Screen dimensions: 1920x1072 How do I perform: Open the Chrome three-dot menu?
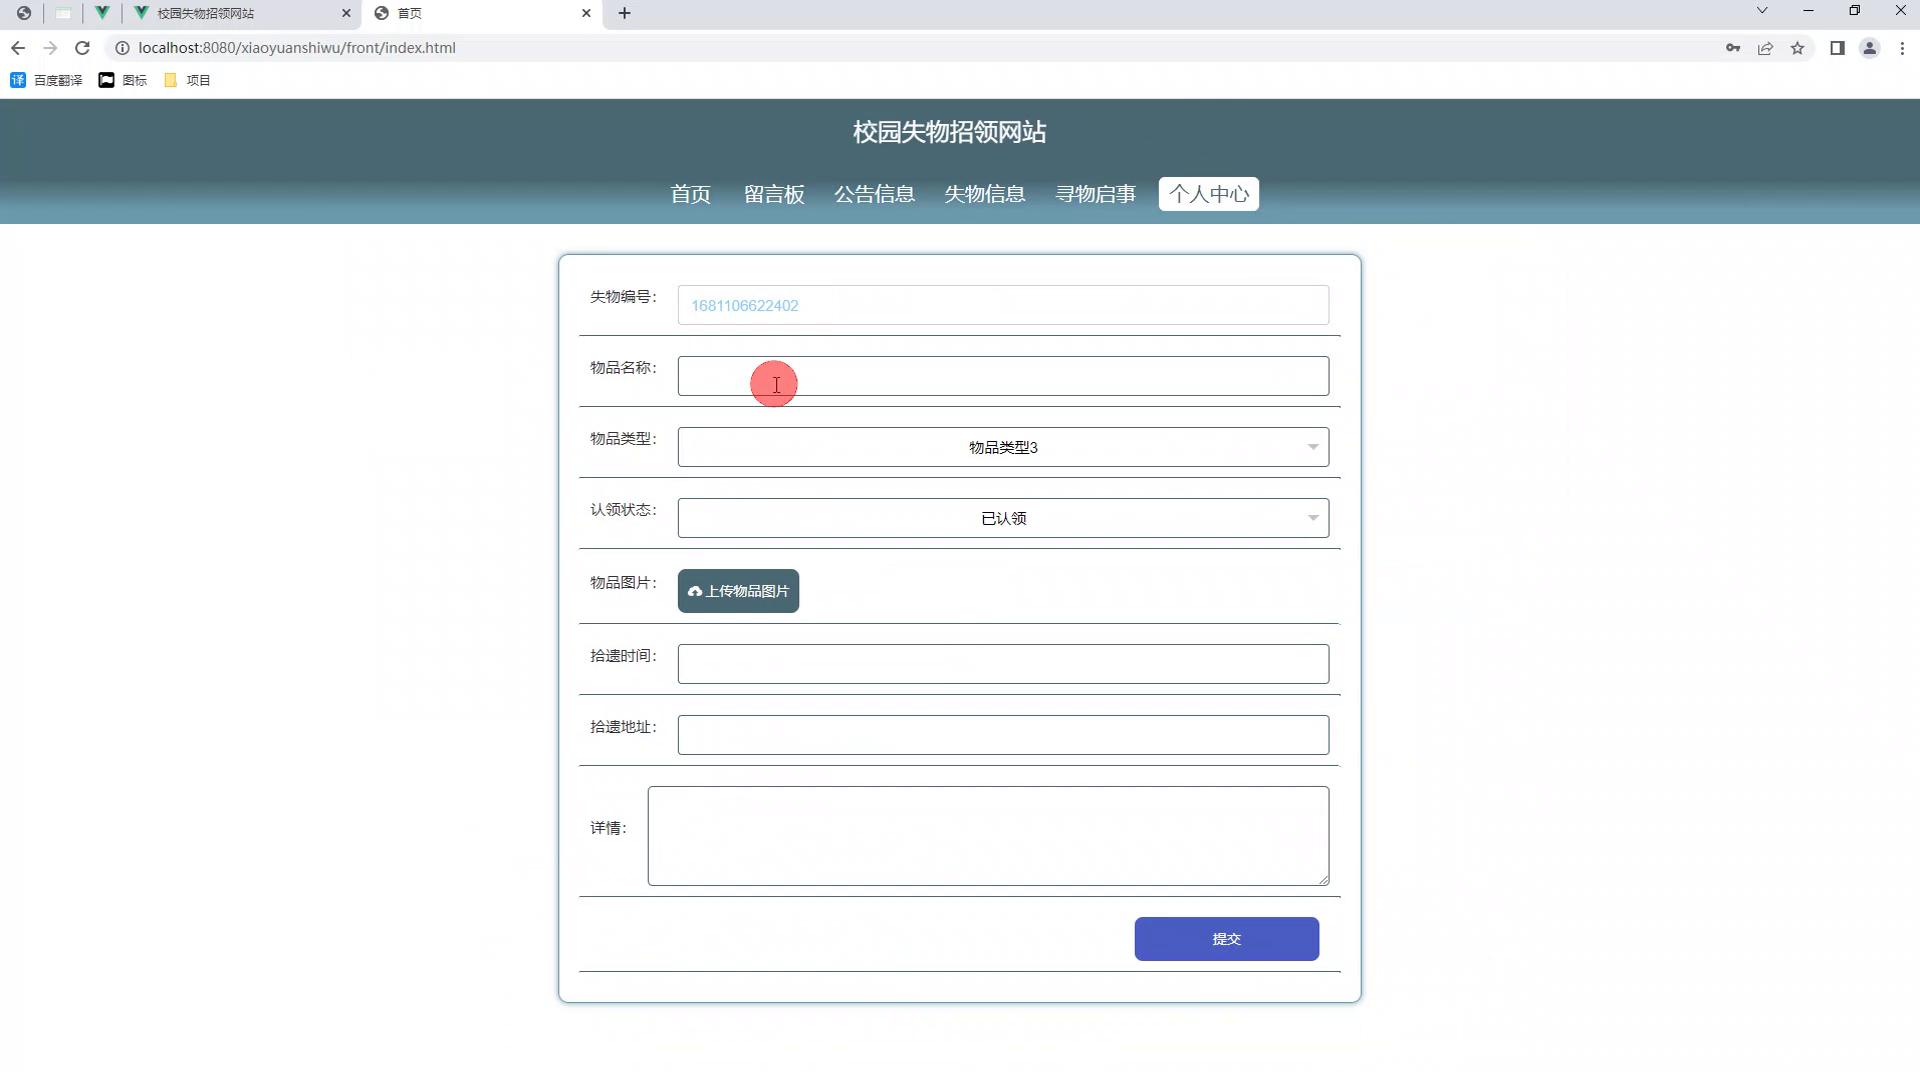(x=1902, y=48)
